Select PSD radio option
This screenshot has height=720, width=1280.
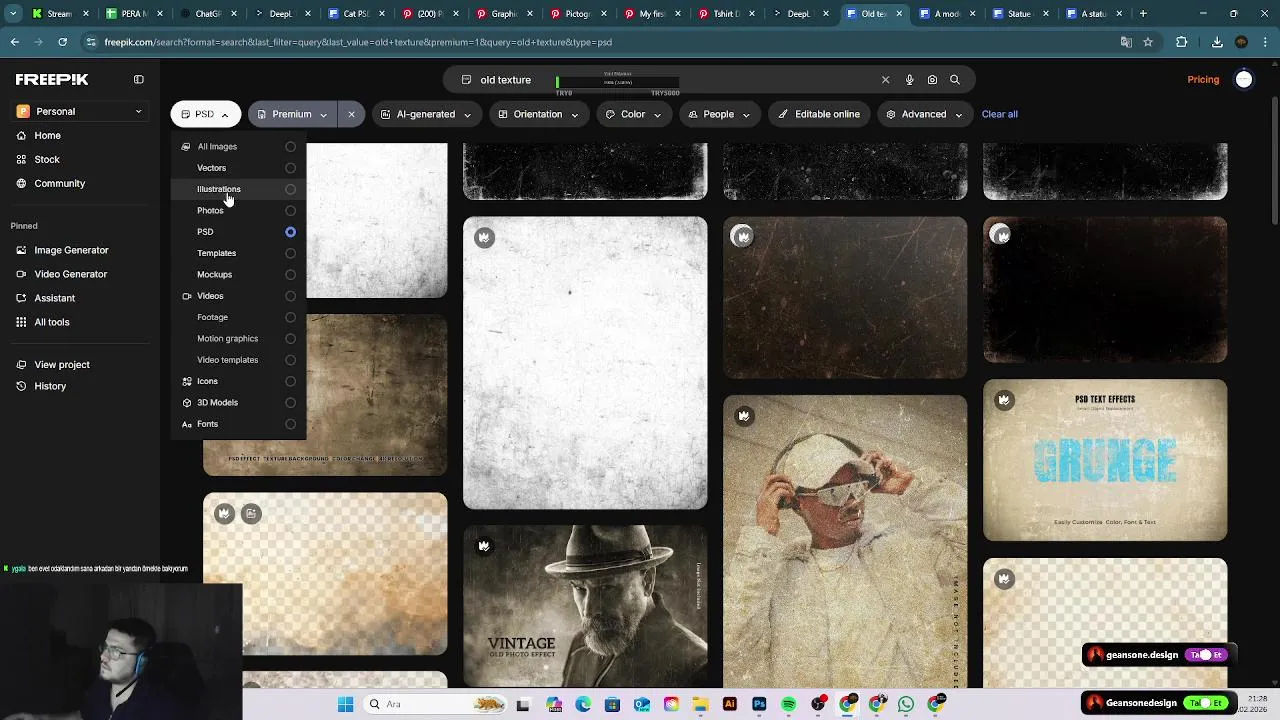(290, 232)
